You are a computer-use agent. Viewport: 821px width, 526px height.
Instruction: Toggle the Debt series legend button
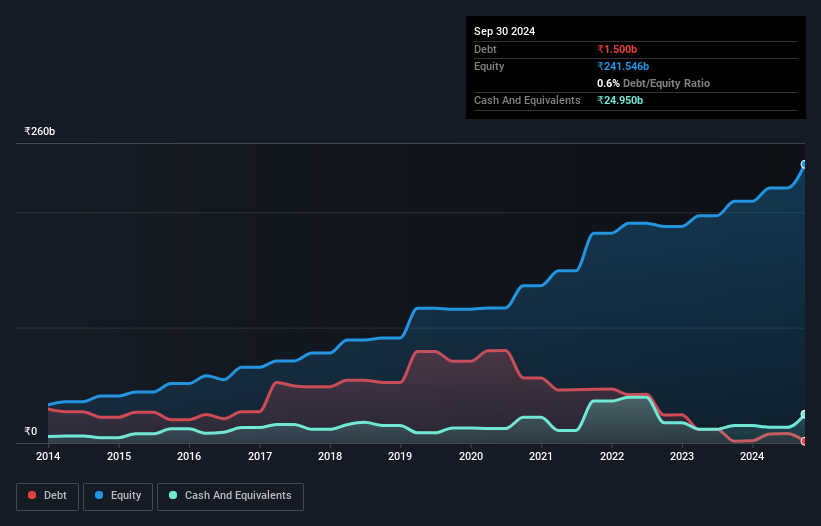click(x=48, y=496)
